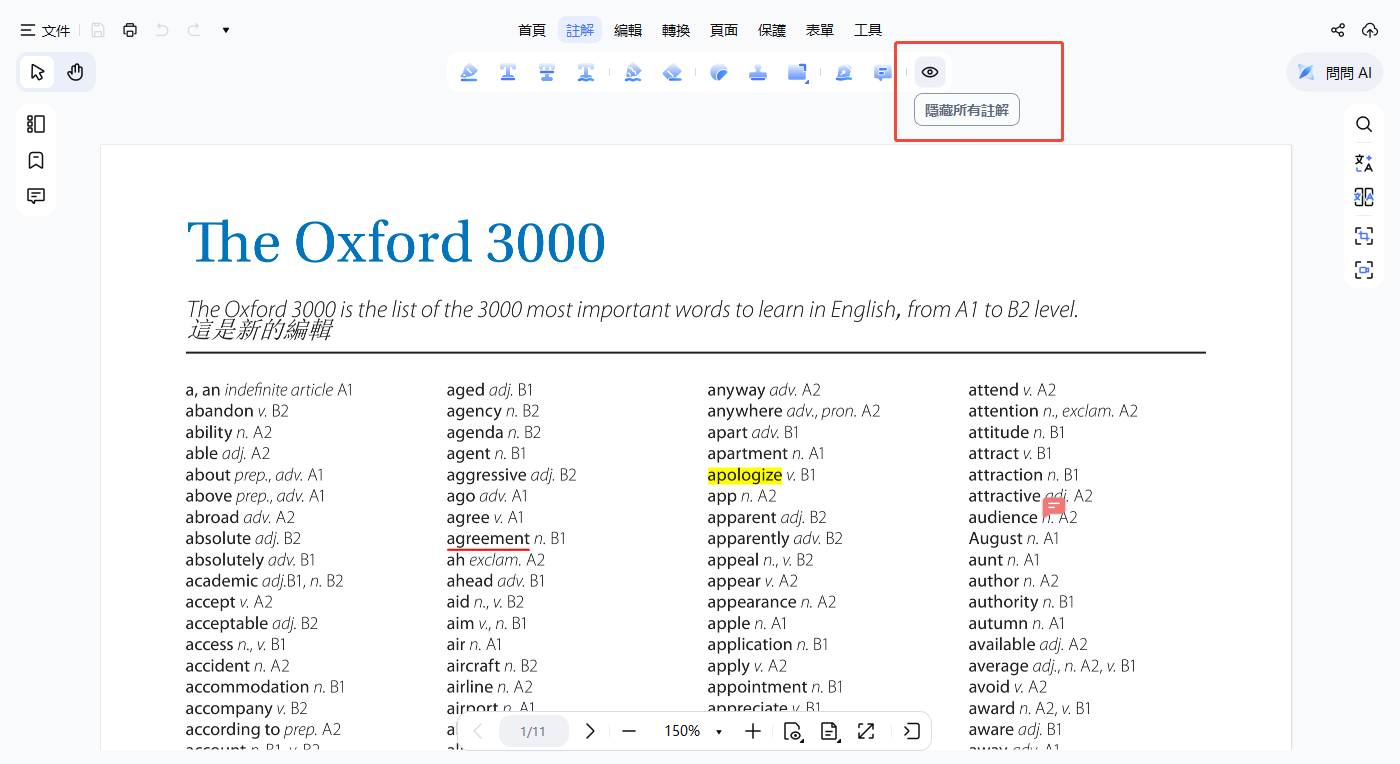Click the red underlined word agreement
Viewport: 1400px width, 764px height.
(x=488, y=539)
